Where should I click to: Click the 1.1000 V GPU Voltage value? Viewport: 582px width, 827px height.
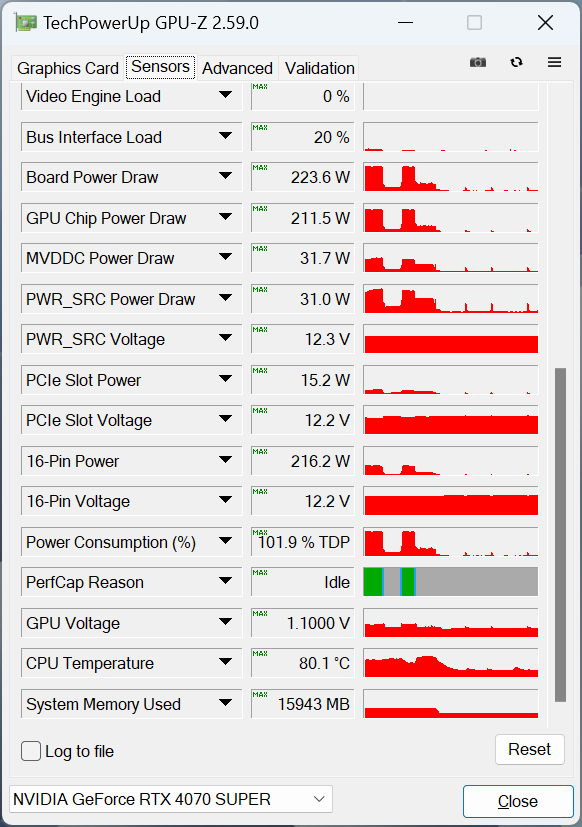[302, 623]
